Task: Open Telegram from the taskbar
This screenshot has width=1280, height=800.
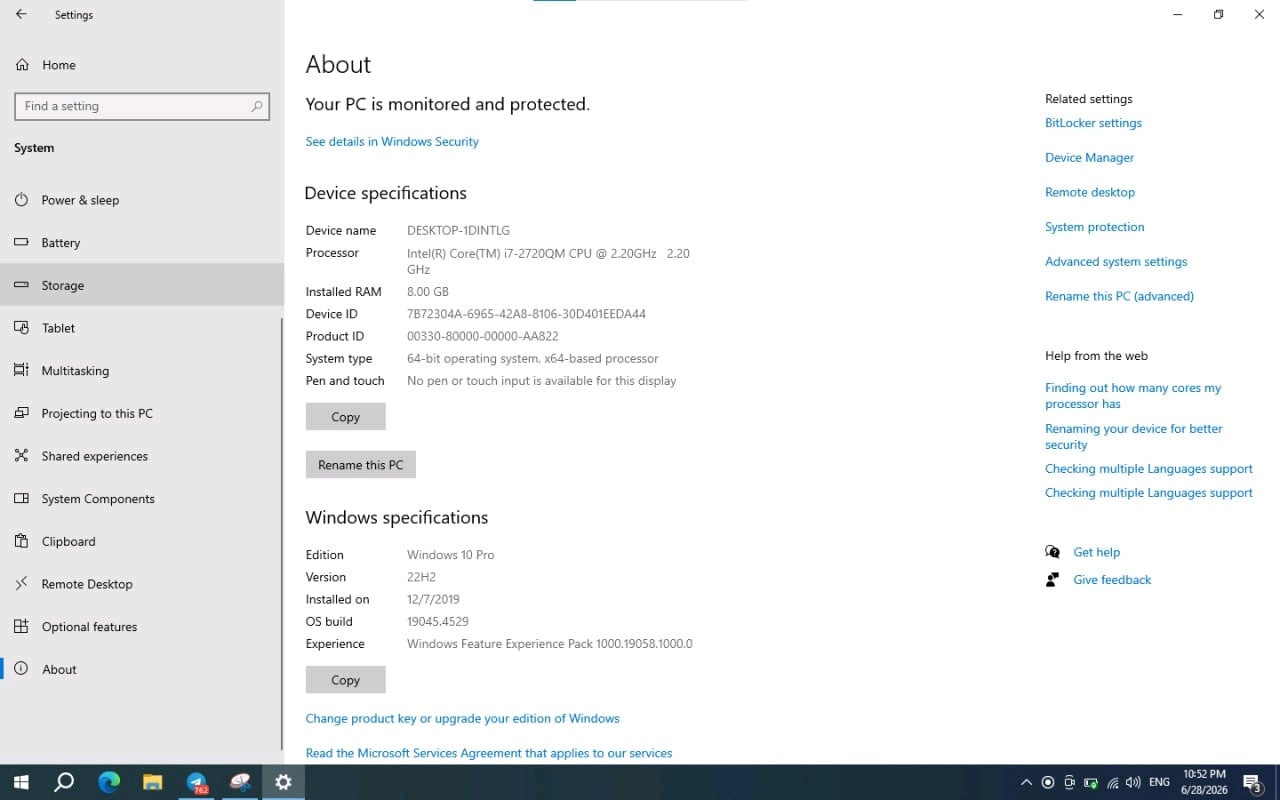Action: click(196, 782)
